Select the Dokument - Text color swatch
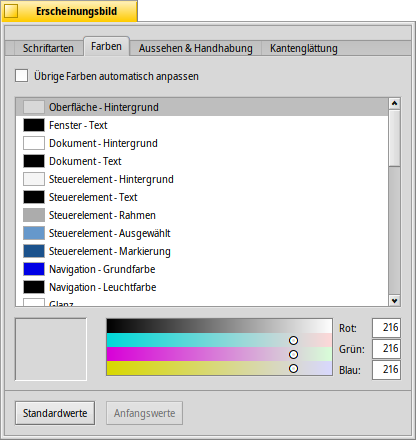 [x=34, y=161]
